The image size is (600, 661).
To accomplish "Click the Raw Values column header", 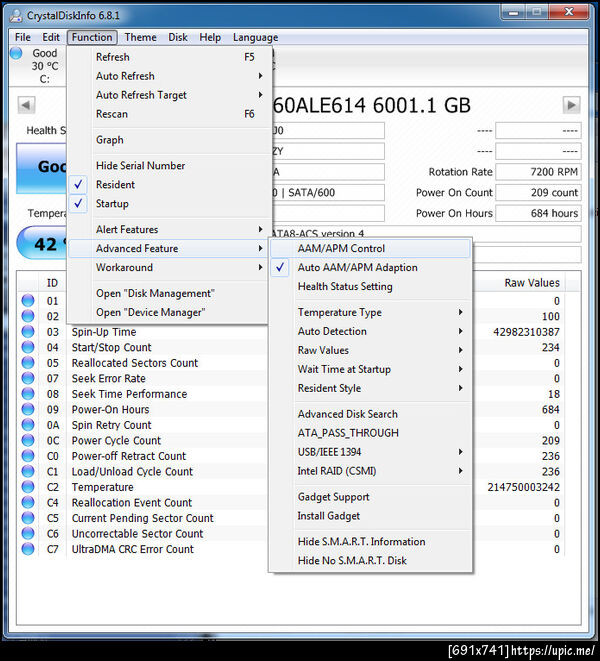I will (x=532, y=282).
